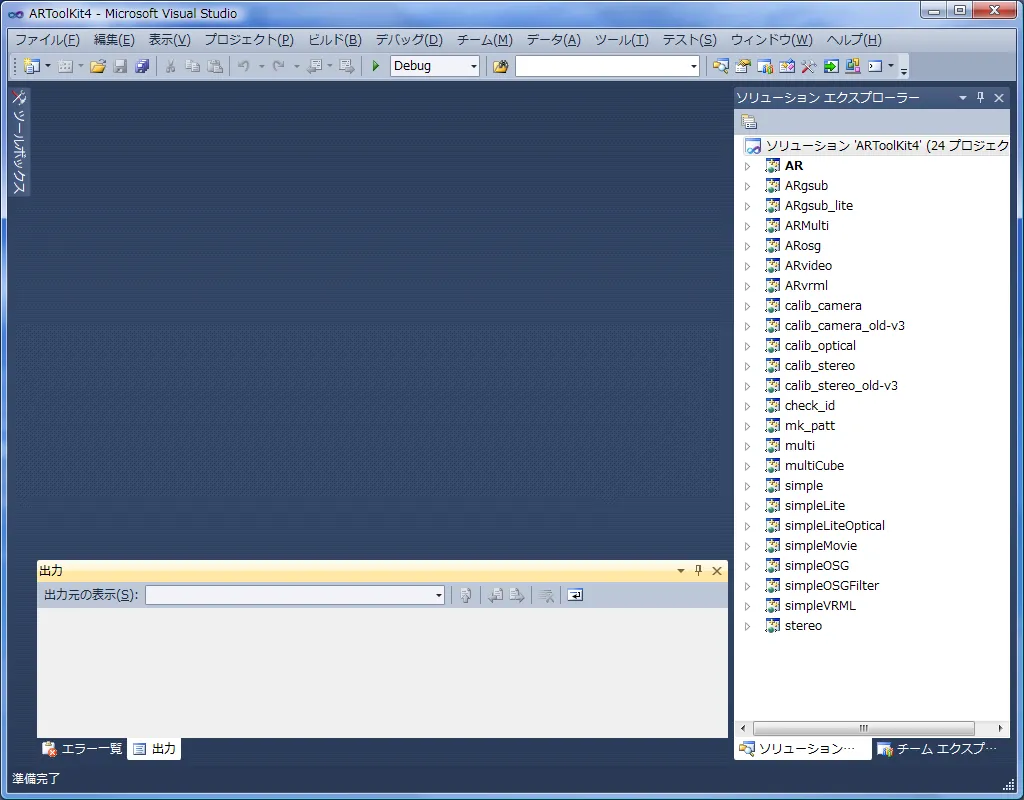1024x800 pixels.
Task: Expand the AR project node
Action: click(748, 166)
